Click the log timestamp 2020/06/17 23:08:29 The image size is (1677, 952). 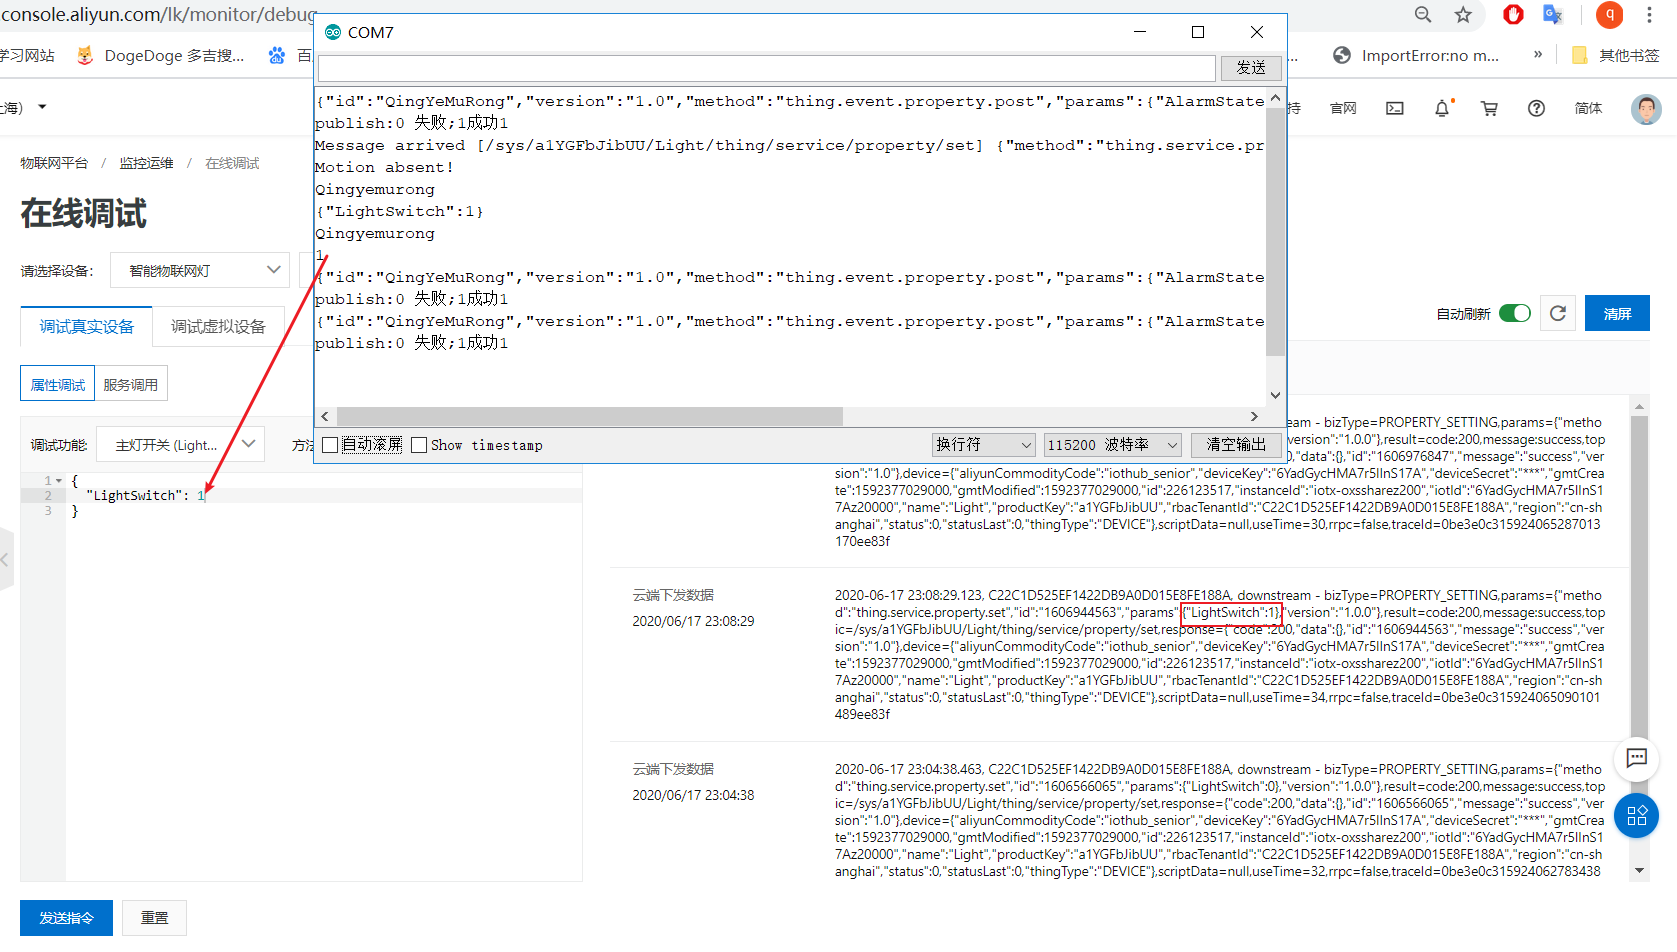[x=693, y=621]
